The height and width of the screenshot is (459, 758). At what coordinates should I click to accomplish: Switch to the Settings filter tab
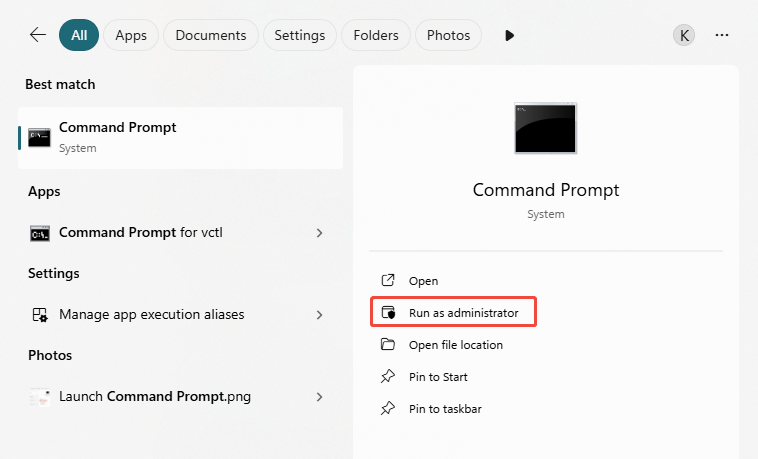coord(299,35)
